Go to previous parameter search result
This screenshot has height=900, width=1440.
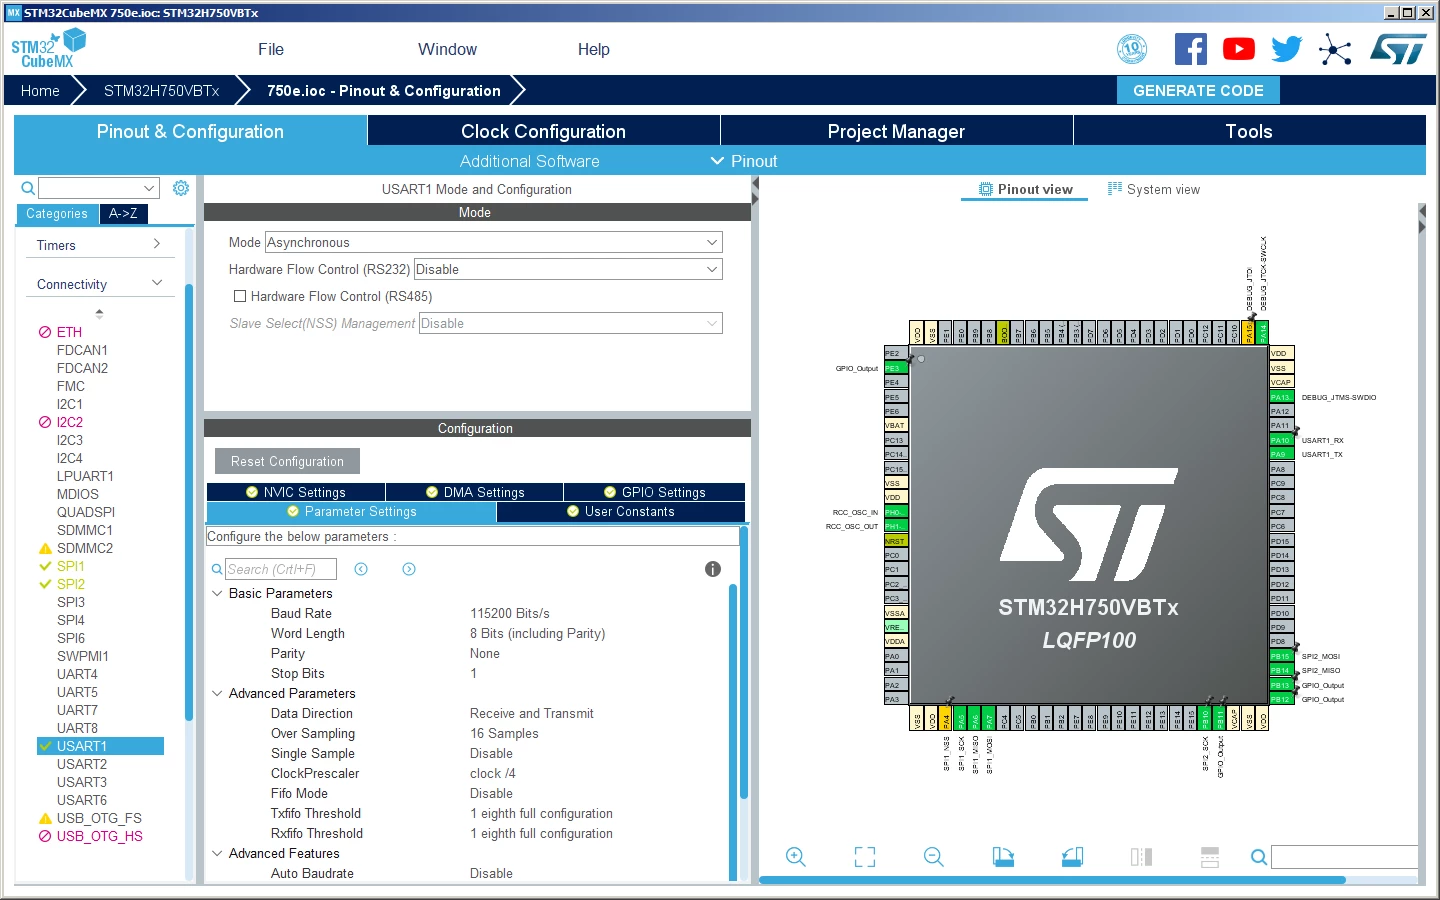click(x=361, y=569)
